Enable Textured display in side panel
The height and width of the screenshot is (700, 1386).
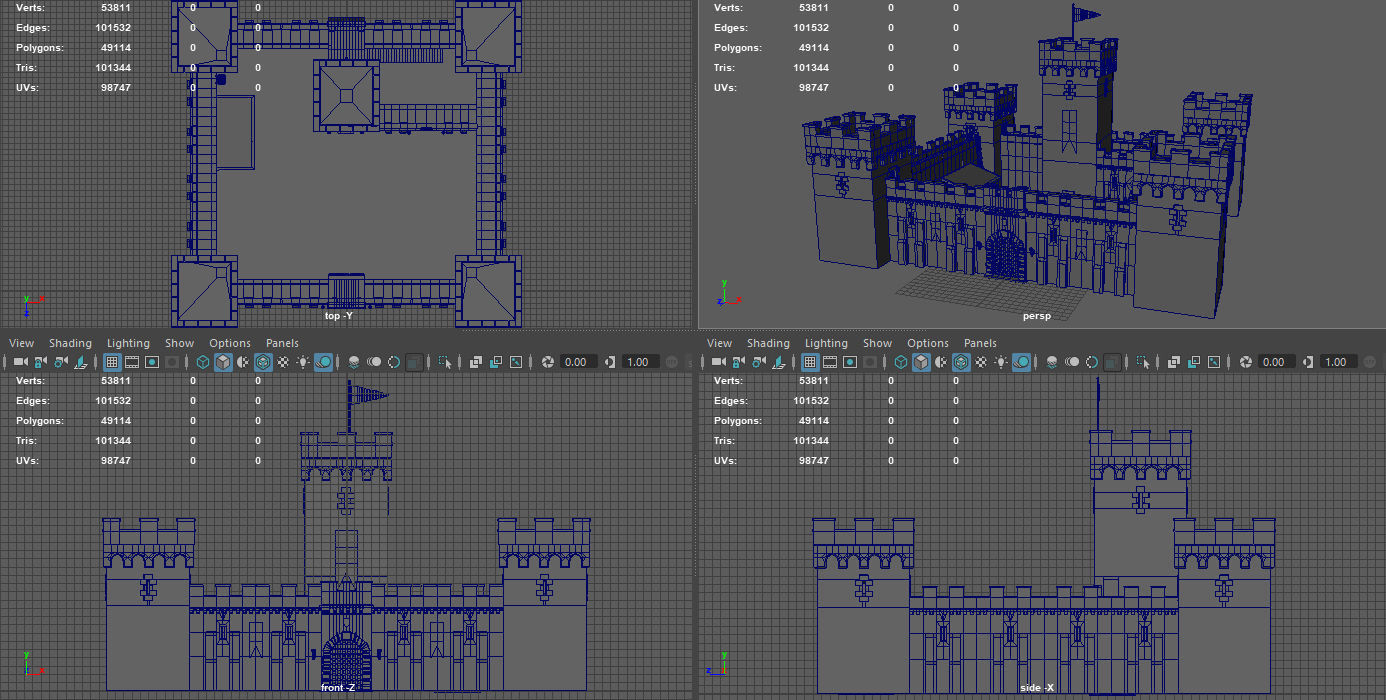[x=982, y=362]
